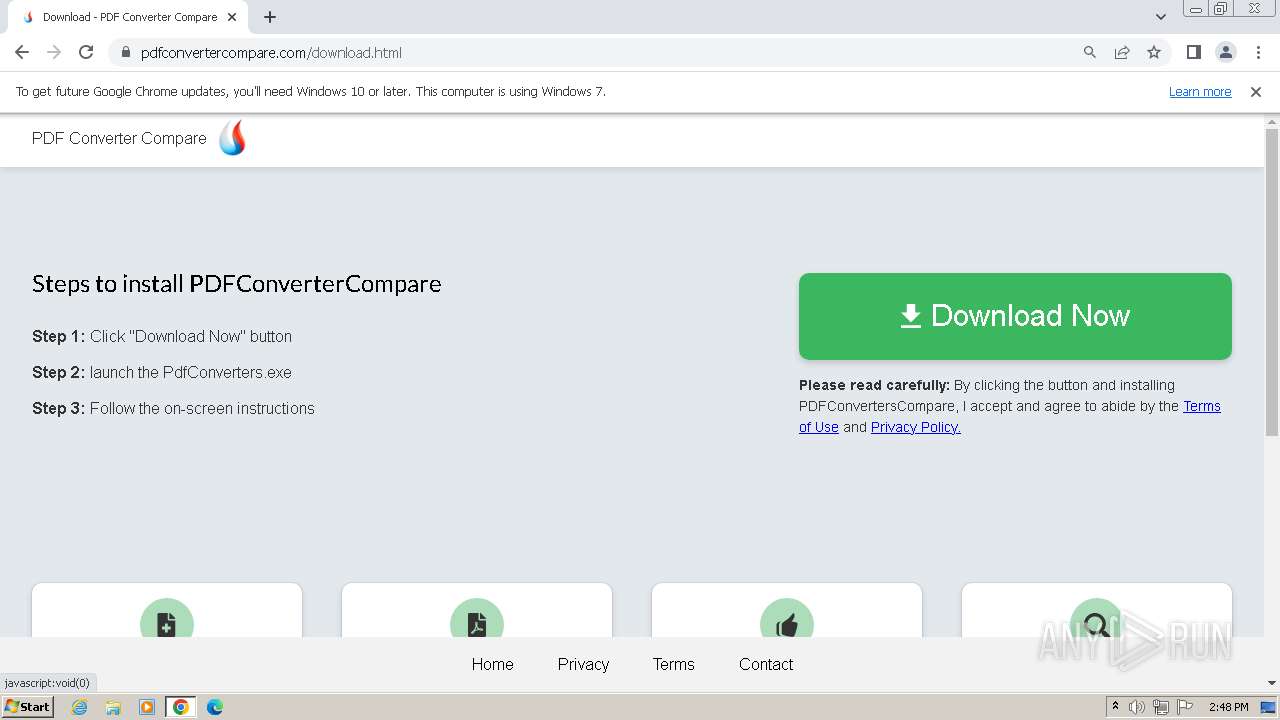This screenshot has width=1280, height=720.
Task: Open the Windows Start menu
Action: (28, 707)
